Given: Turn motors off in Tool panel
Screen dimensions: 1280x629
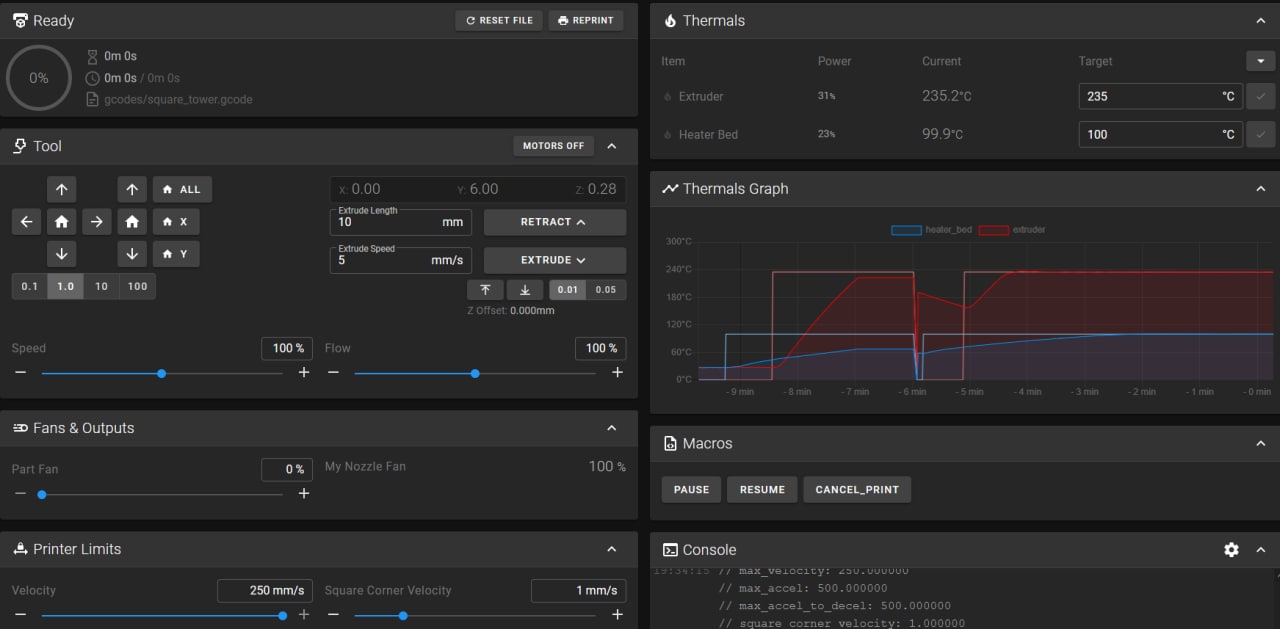Looking at the screenshot, I should click(x=553, y=146).
